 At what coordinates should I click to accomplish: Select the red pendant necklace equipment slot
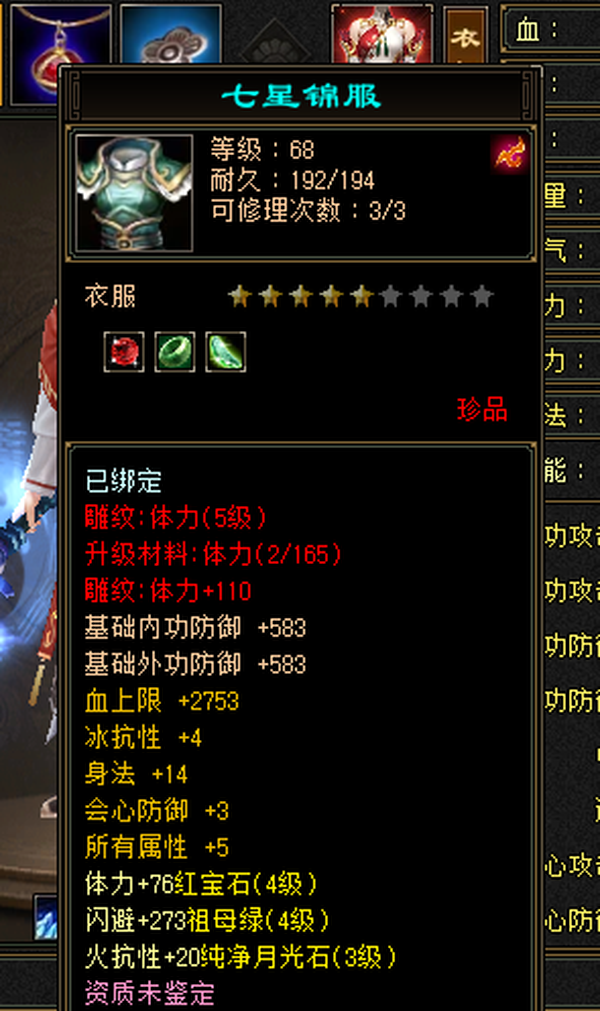[61, 53]
